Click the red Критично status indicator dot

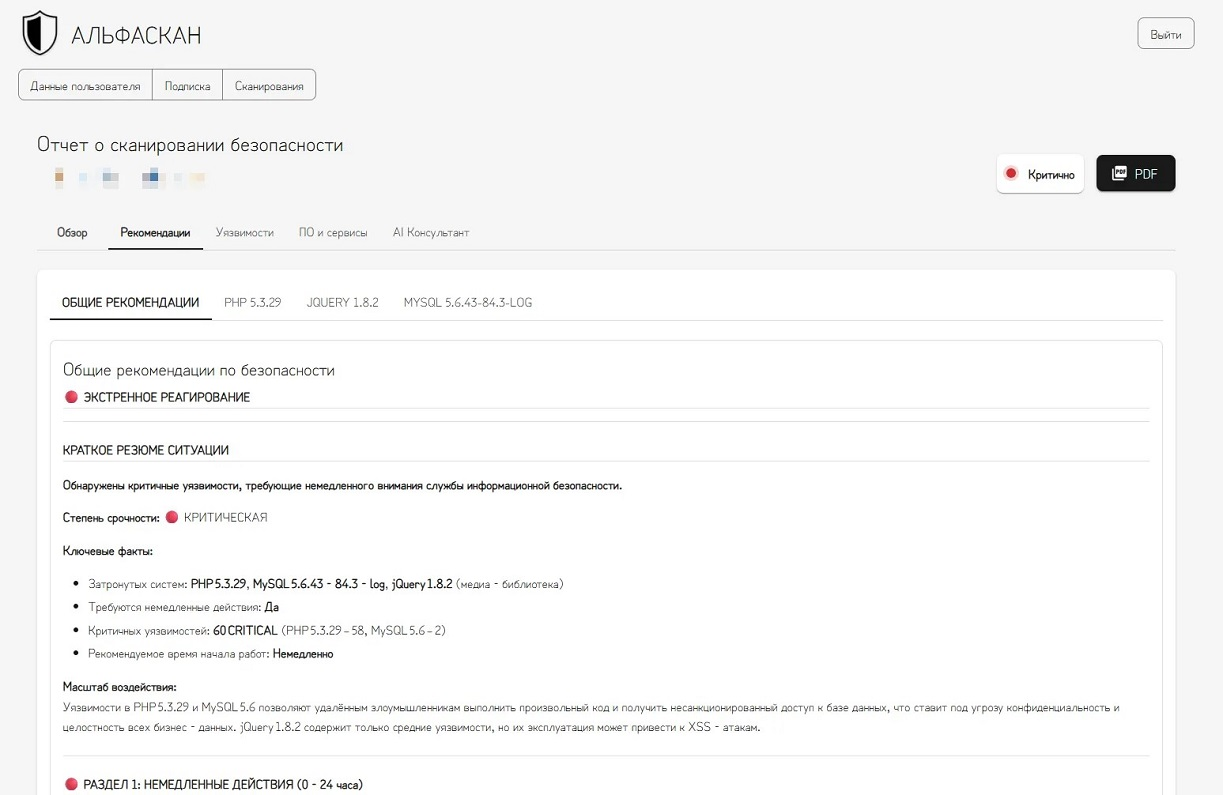1011,174
